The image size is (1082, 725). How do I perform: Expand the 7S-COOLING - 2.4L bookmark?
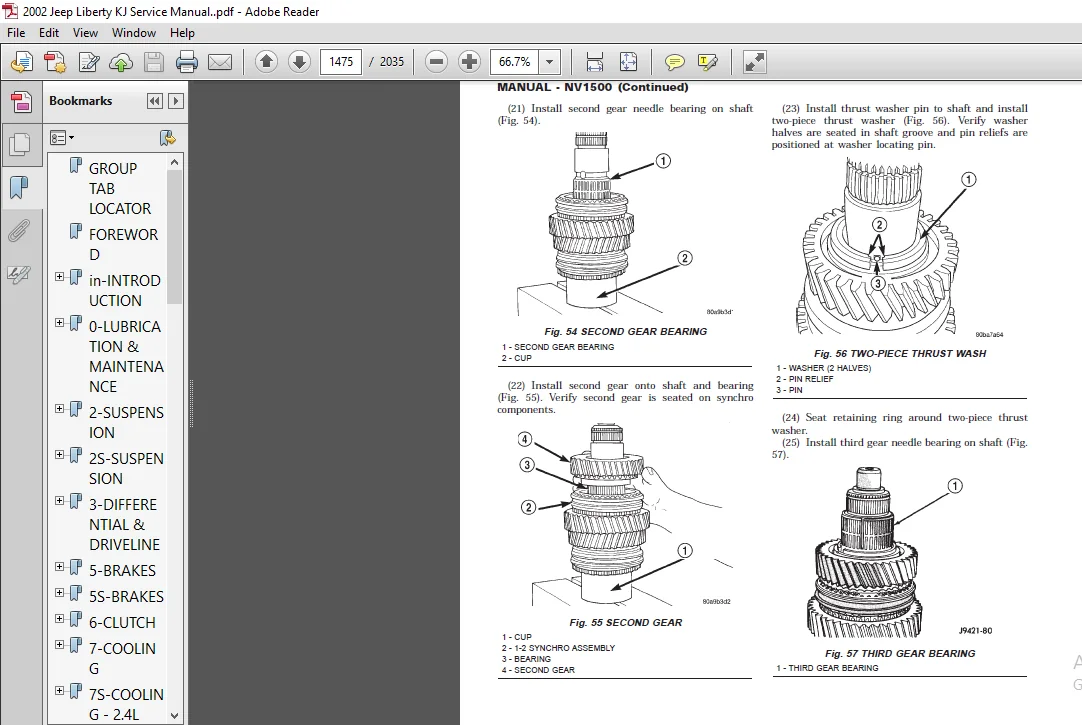pos(59,691)
